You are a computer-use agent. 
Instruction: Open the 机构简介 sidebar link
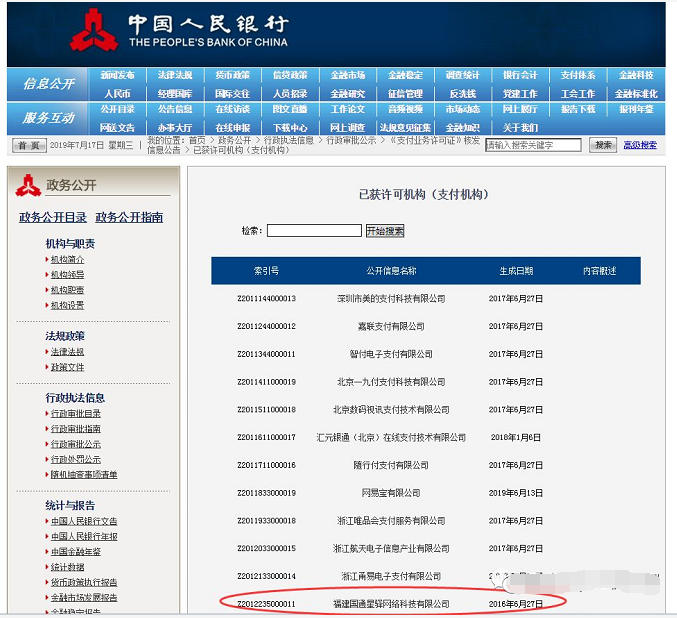tap(67, 259)
